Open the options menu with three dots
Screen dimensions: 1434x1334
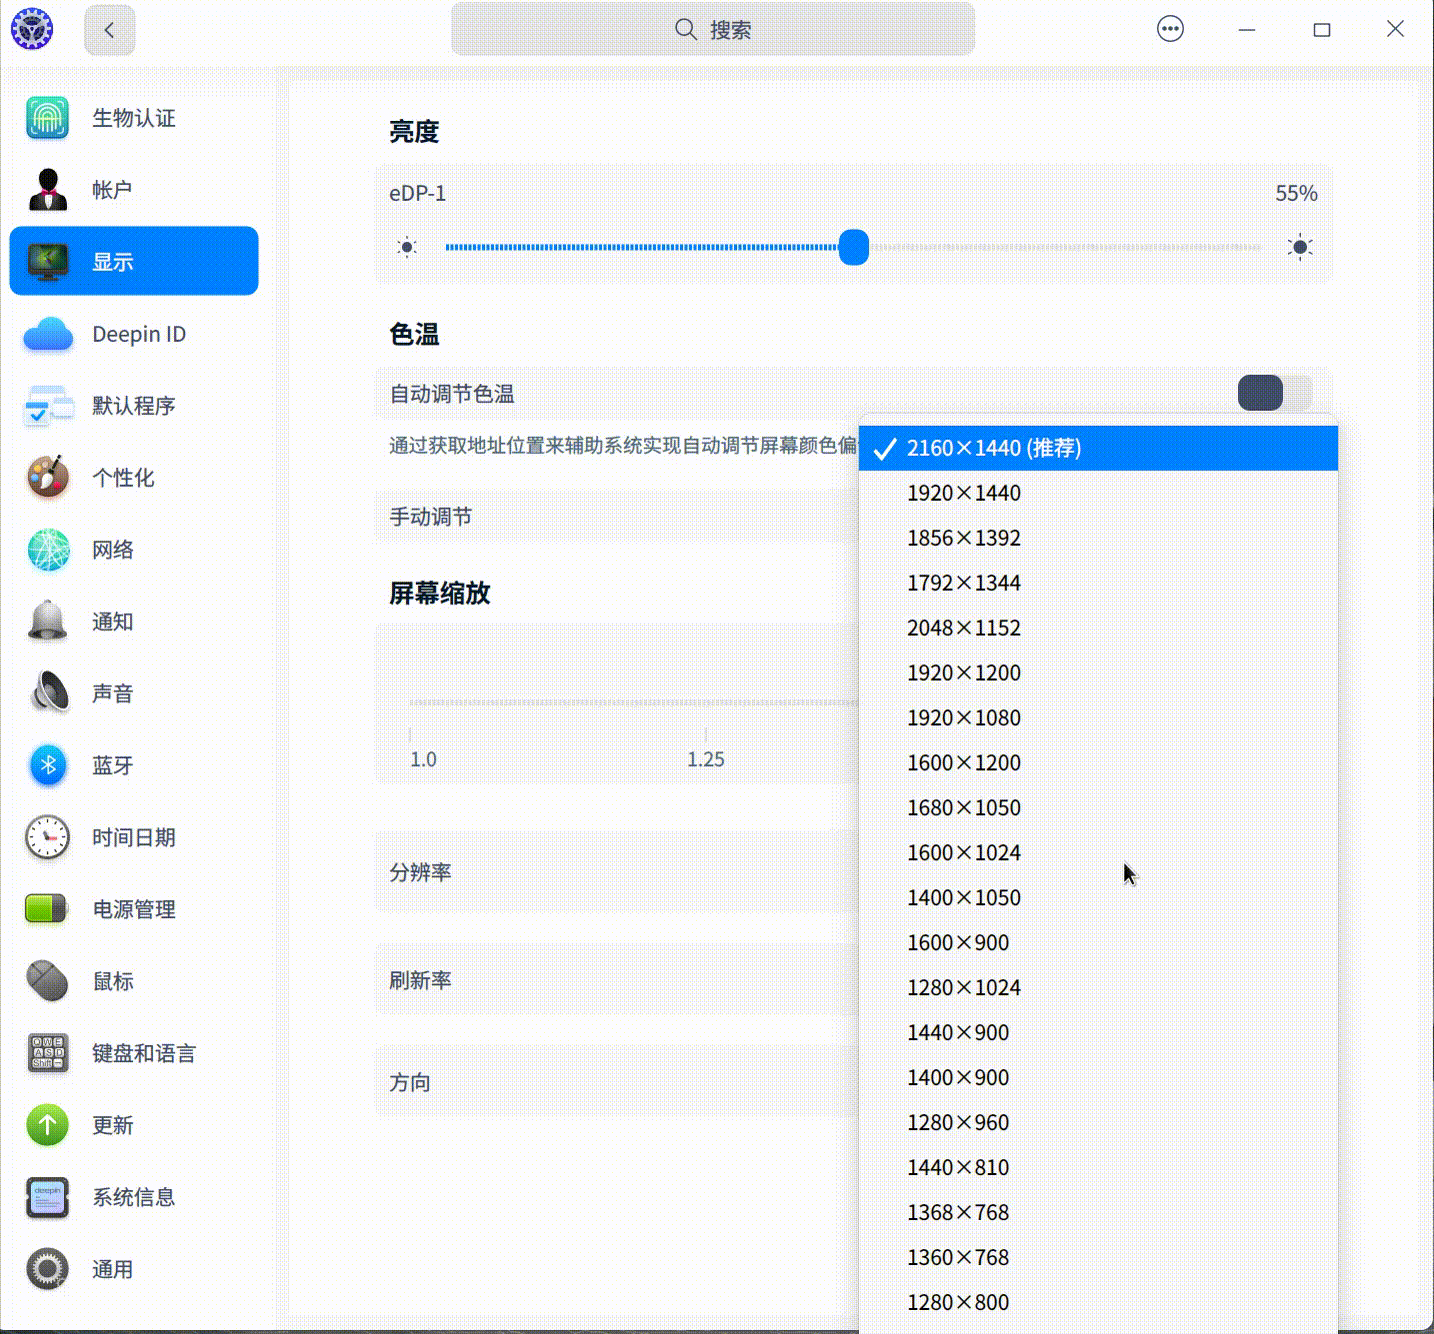[1170, 29]
